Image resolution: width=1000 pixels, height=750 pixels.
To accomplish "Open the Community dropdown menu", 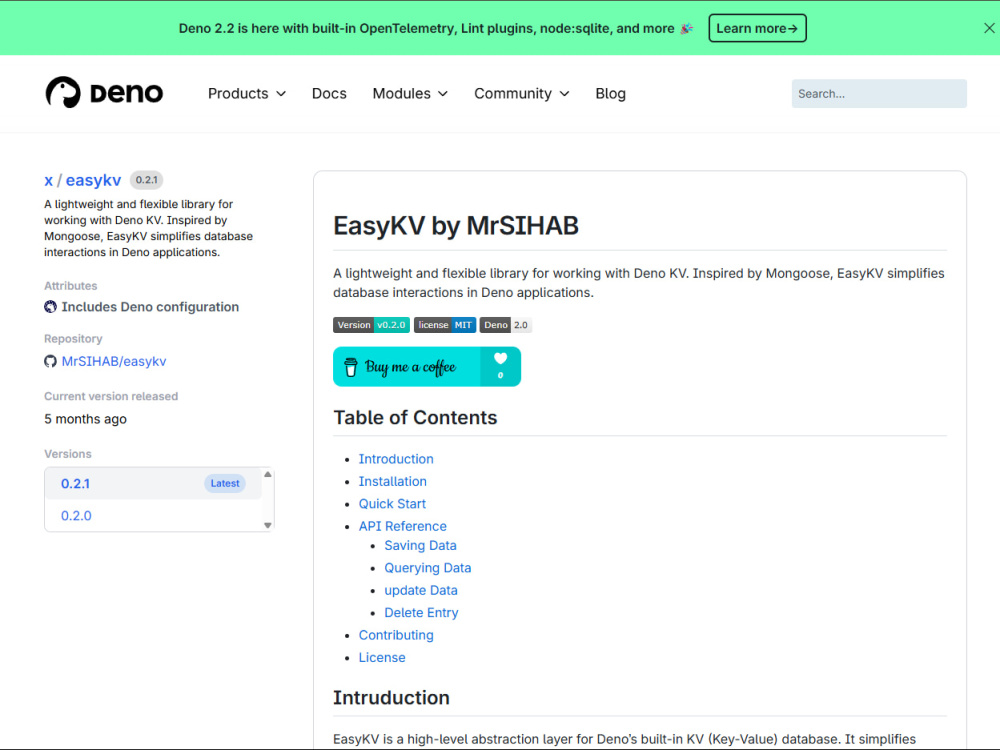I will (522, 94).
